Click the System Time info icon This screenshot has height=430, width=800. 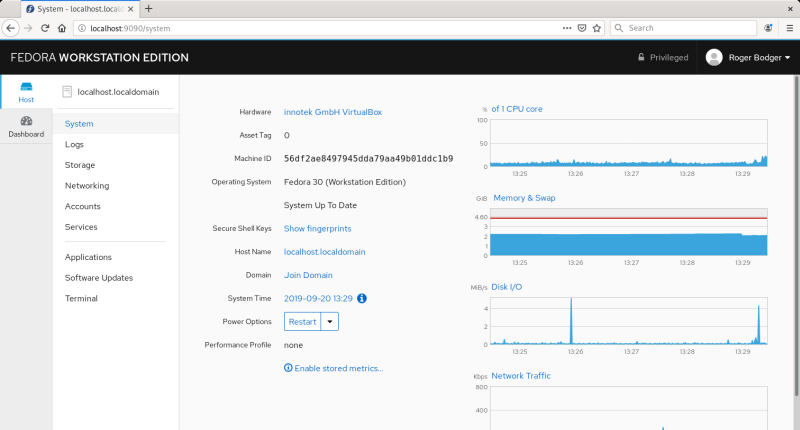pos(362,298)
